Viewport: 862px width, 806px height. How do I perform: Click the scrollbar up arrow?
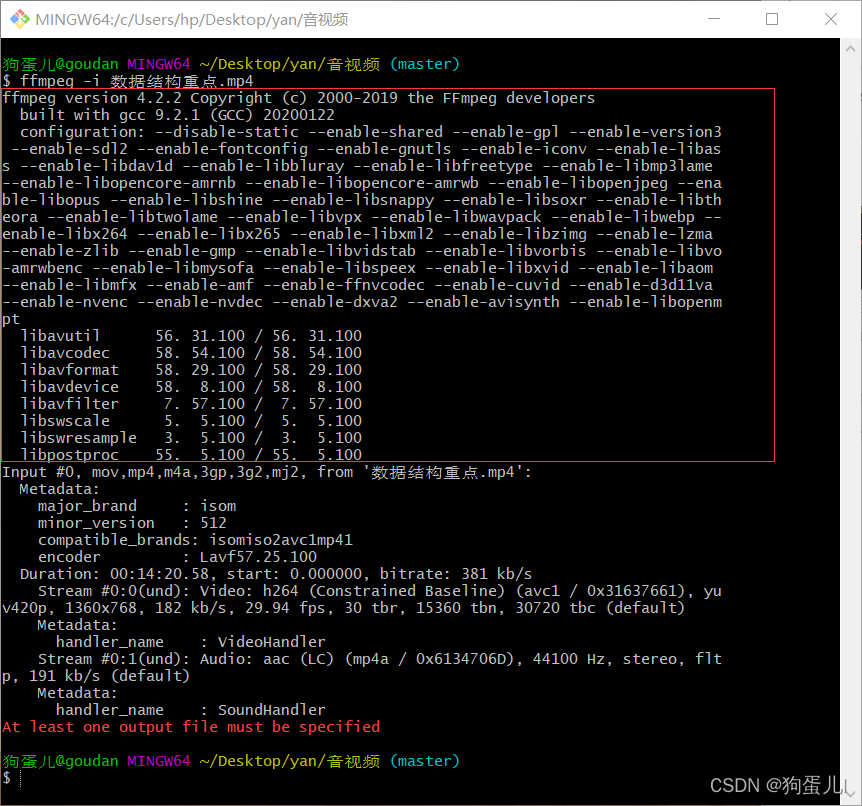click(x=850, y=49)
